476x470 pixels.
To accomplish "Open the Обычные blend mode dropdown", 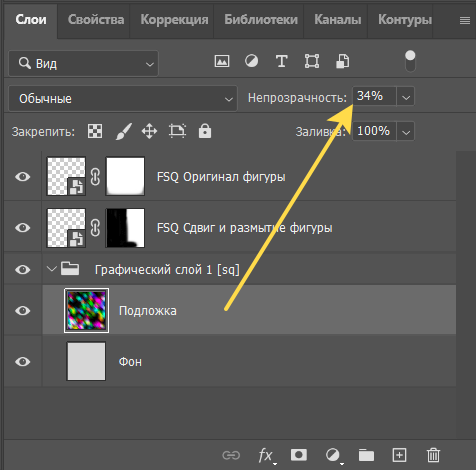I will 123,98.
